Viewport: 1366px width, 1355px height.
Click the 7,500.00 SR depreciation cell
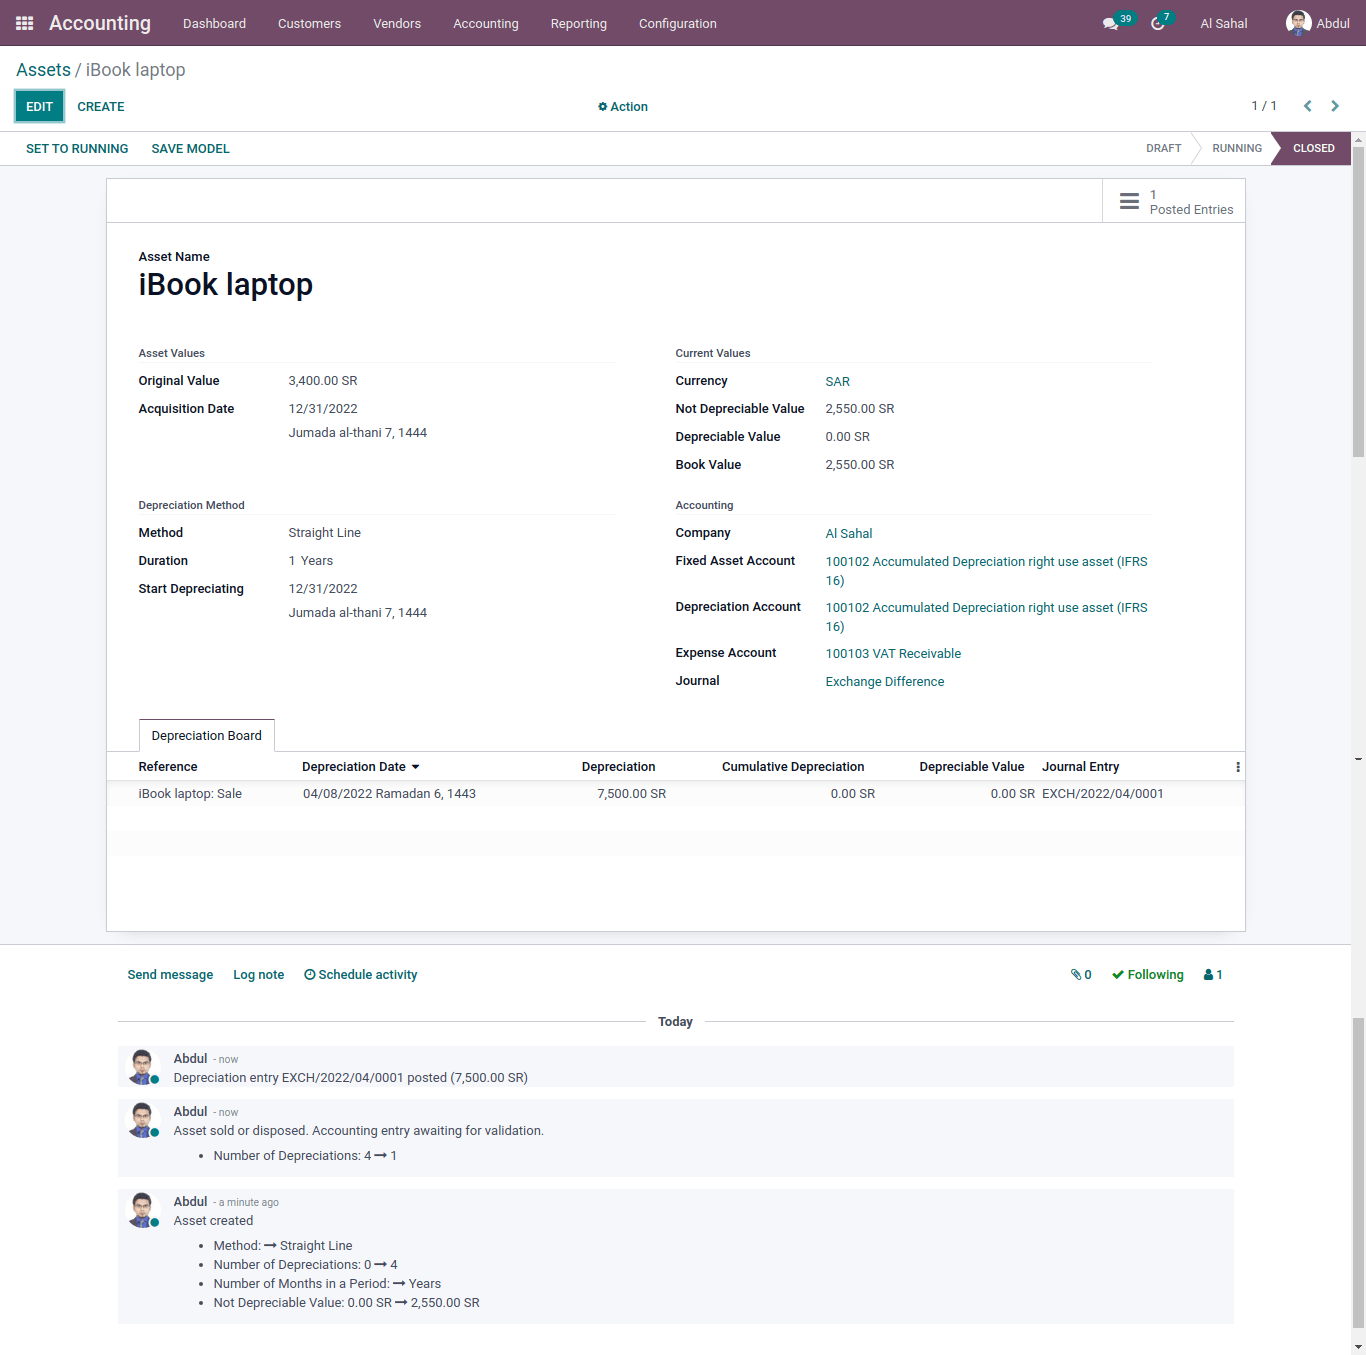click(632, 794)
